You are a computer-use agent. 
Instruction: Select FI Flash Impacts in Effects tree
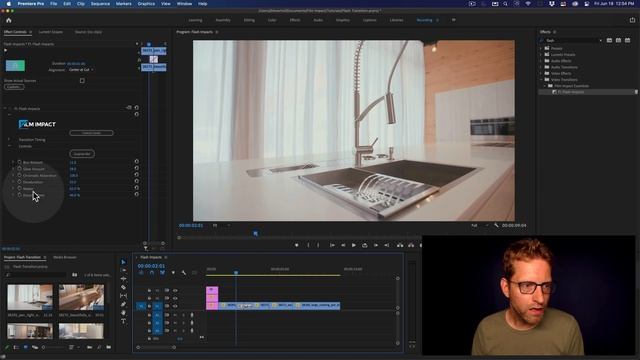pyautogui.click(x=571, y=92)
